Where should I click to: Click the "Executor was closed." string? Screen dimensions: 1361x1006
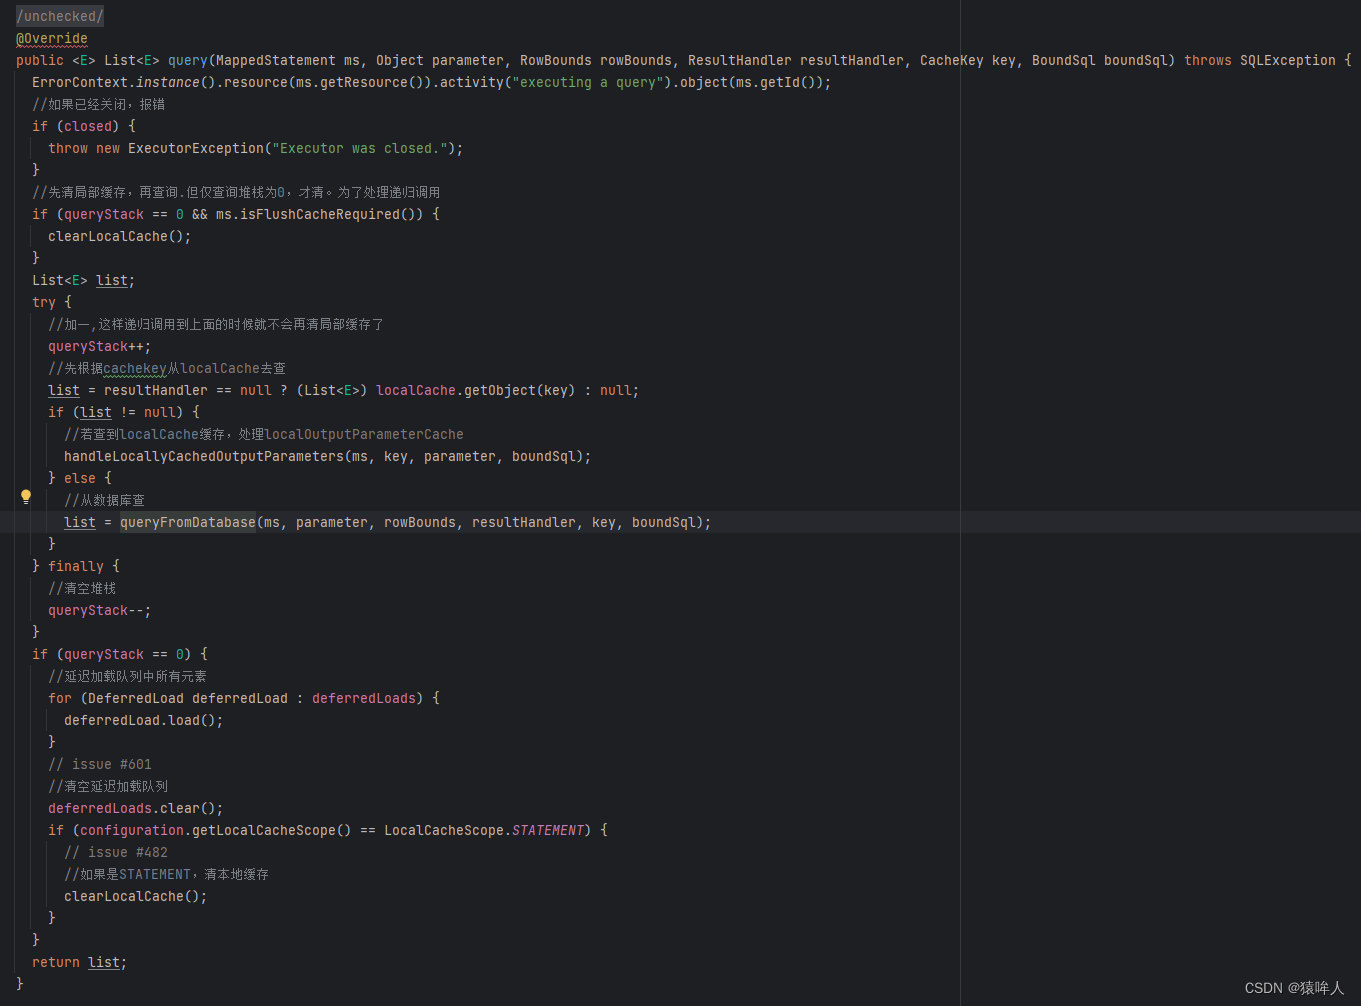[360, 148]
